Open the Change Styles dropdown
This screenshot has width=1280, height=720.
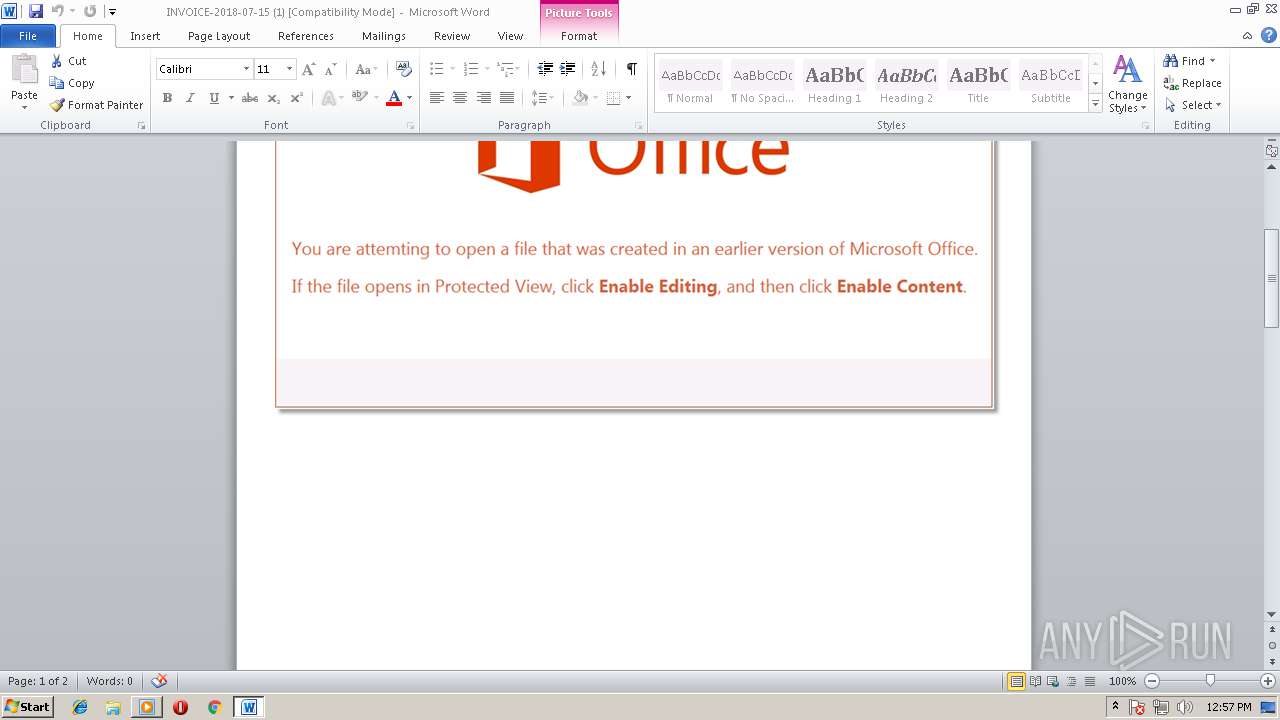click(1127, 85)
